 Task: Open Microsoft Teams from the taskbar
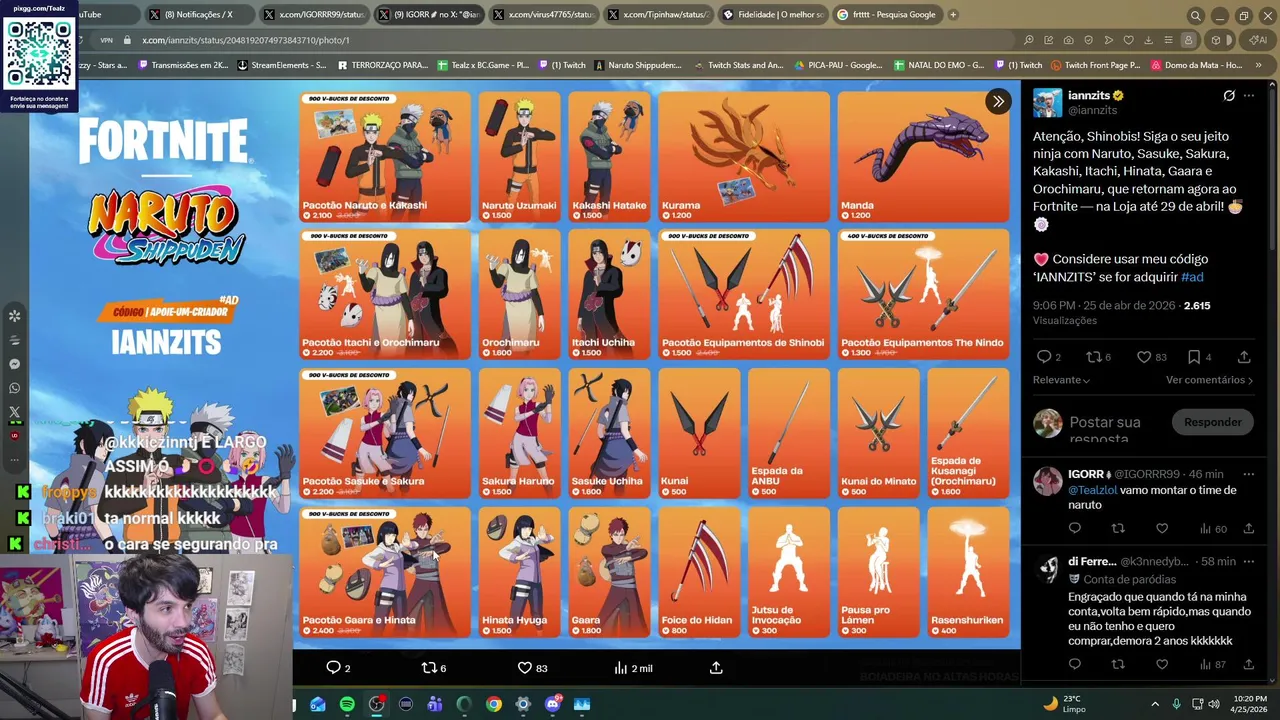click(x=435, y=704)
